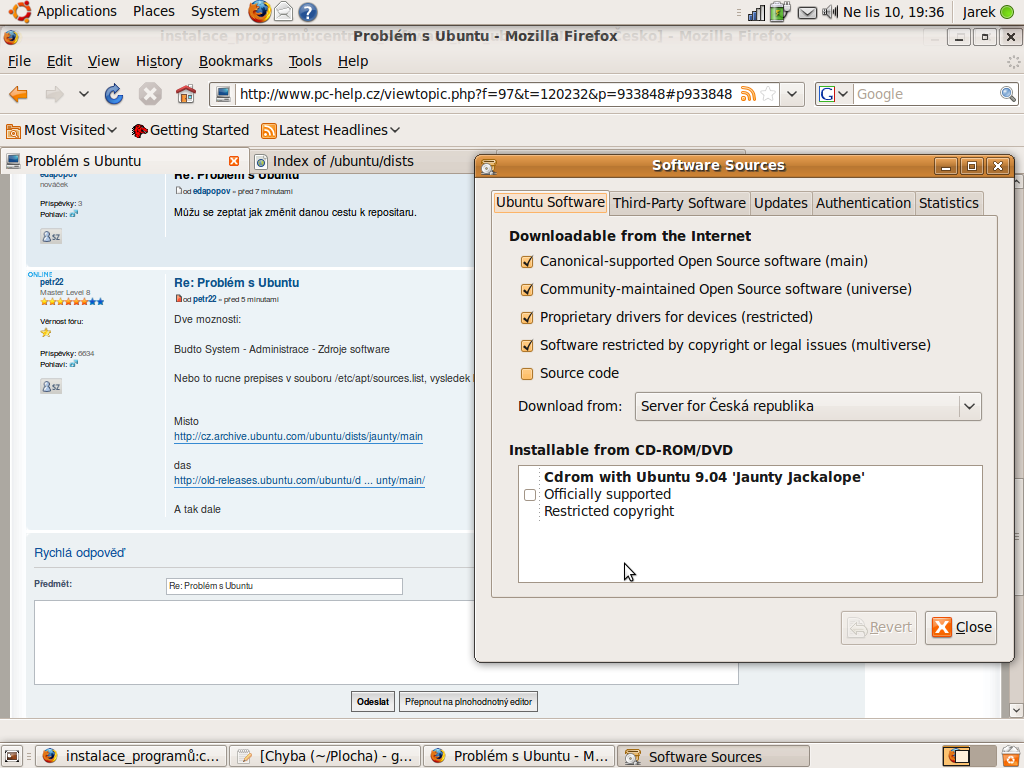1024x768 pixels.
Task: Click the show desktop icon
Action: (x=12, y=756)
